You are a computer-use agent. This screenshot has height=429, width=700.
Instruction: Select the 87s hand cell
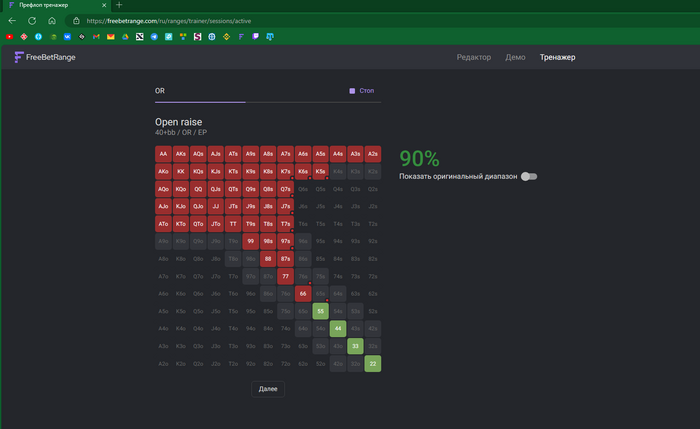pyautogui.click(x=285, y=258)
